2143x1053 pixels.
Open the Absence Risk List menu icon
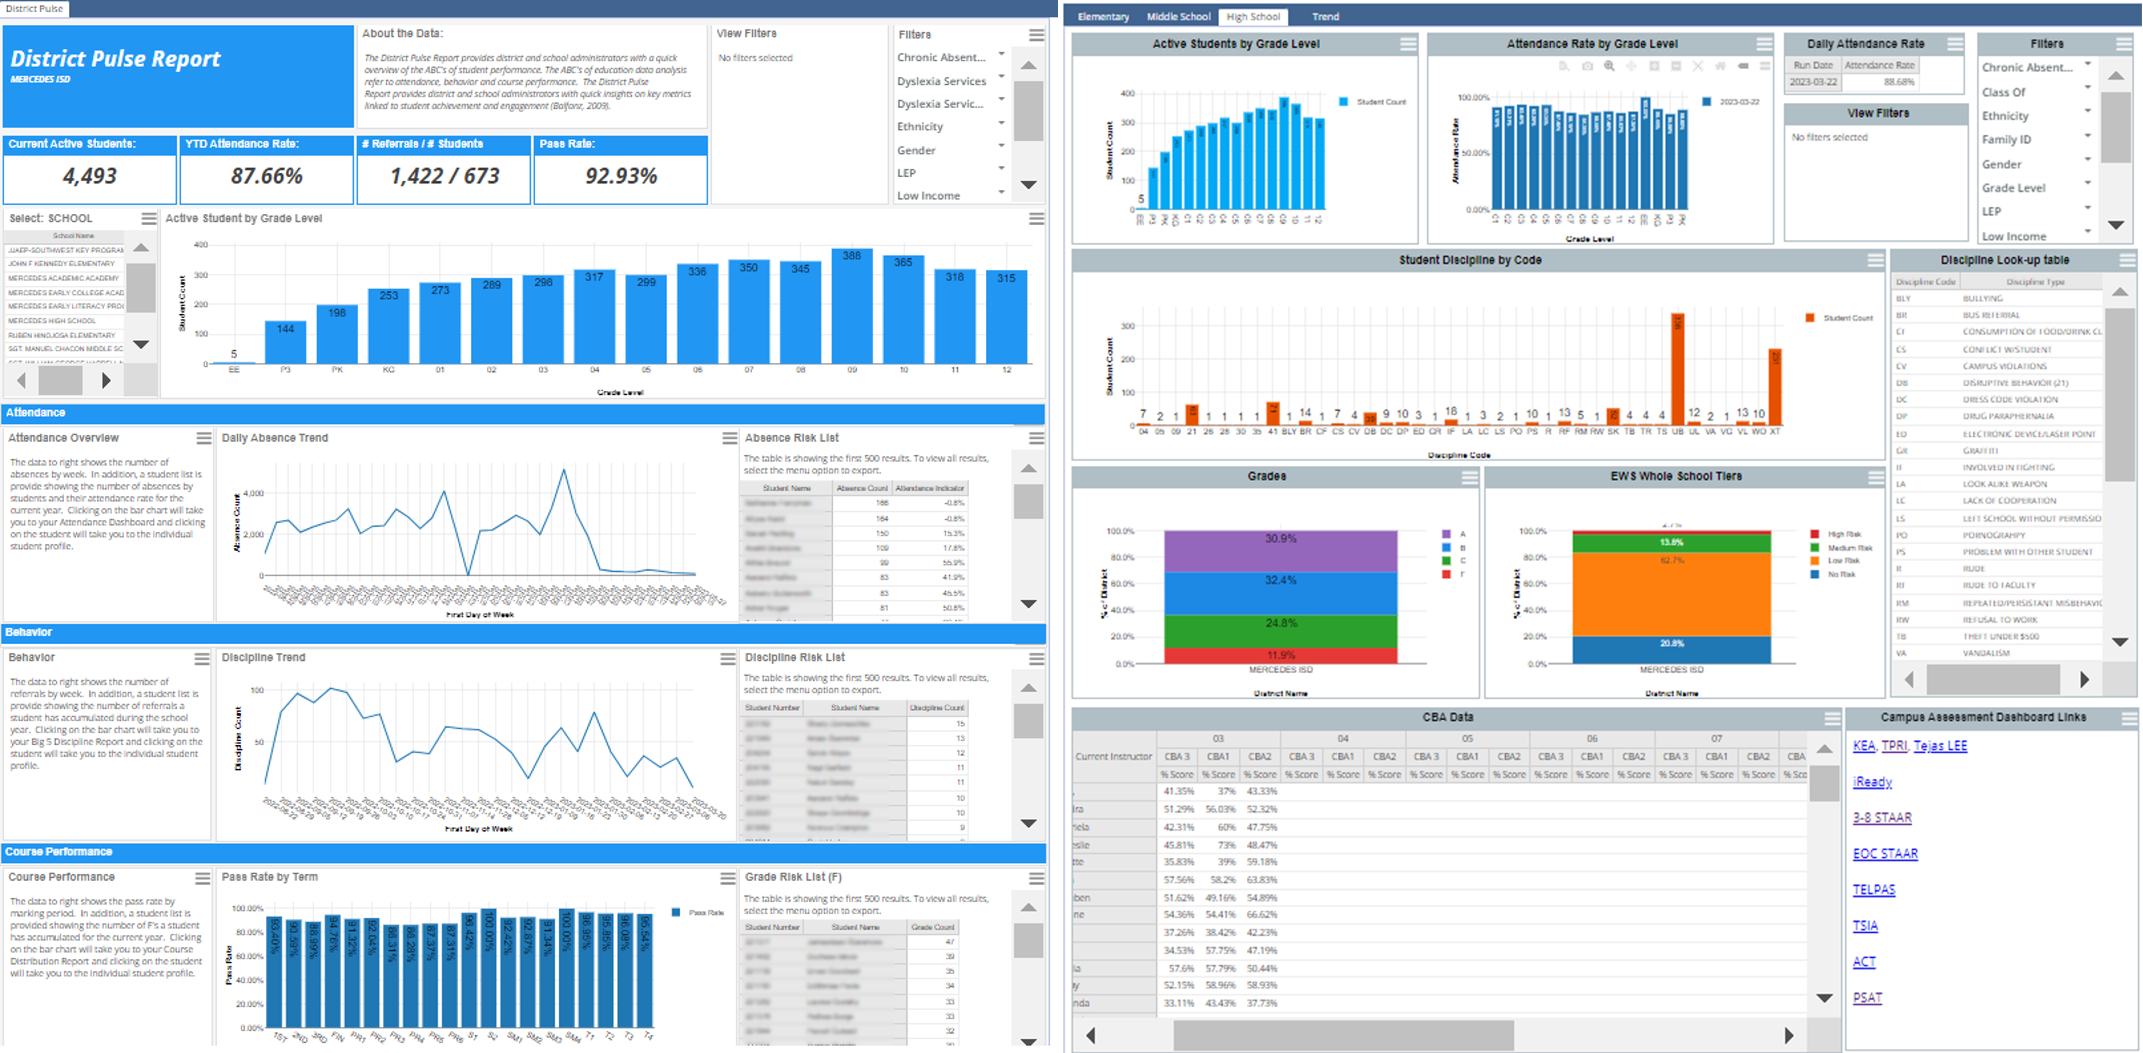pyautogui.click(x=1036, y=438)
